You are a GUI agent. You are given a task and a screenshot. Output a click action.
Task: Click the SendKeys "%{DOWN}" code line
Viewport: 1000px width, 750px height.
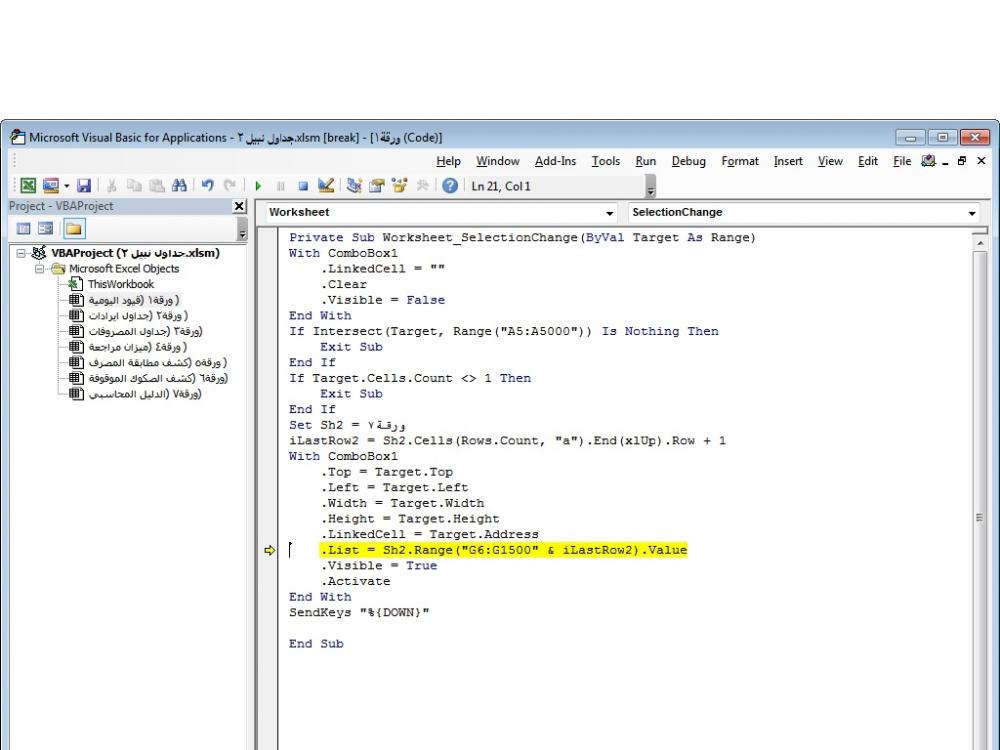pos(359,613)
